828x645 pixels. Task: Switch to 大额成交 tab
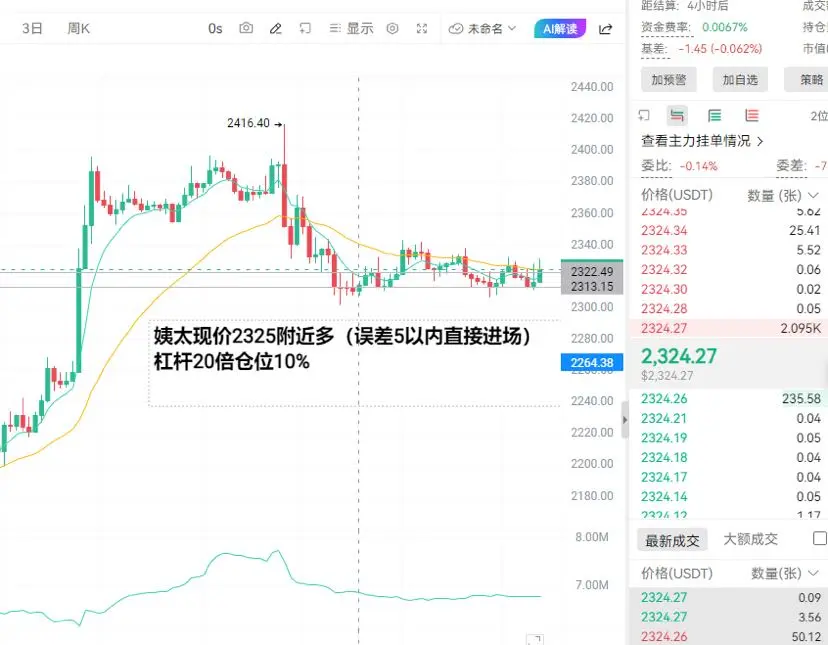pyautogui.click(x=750, y=539)
